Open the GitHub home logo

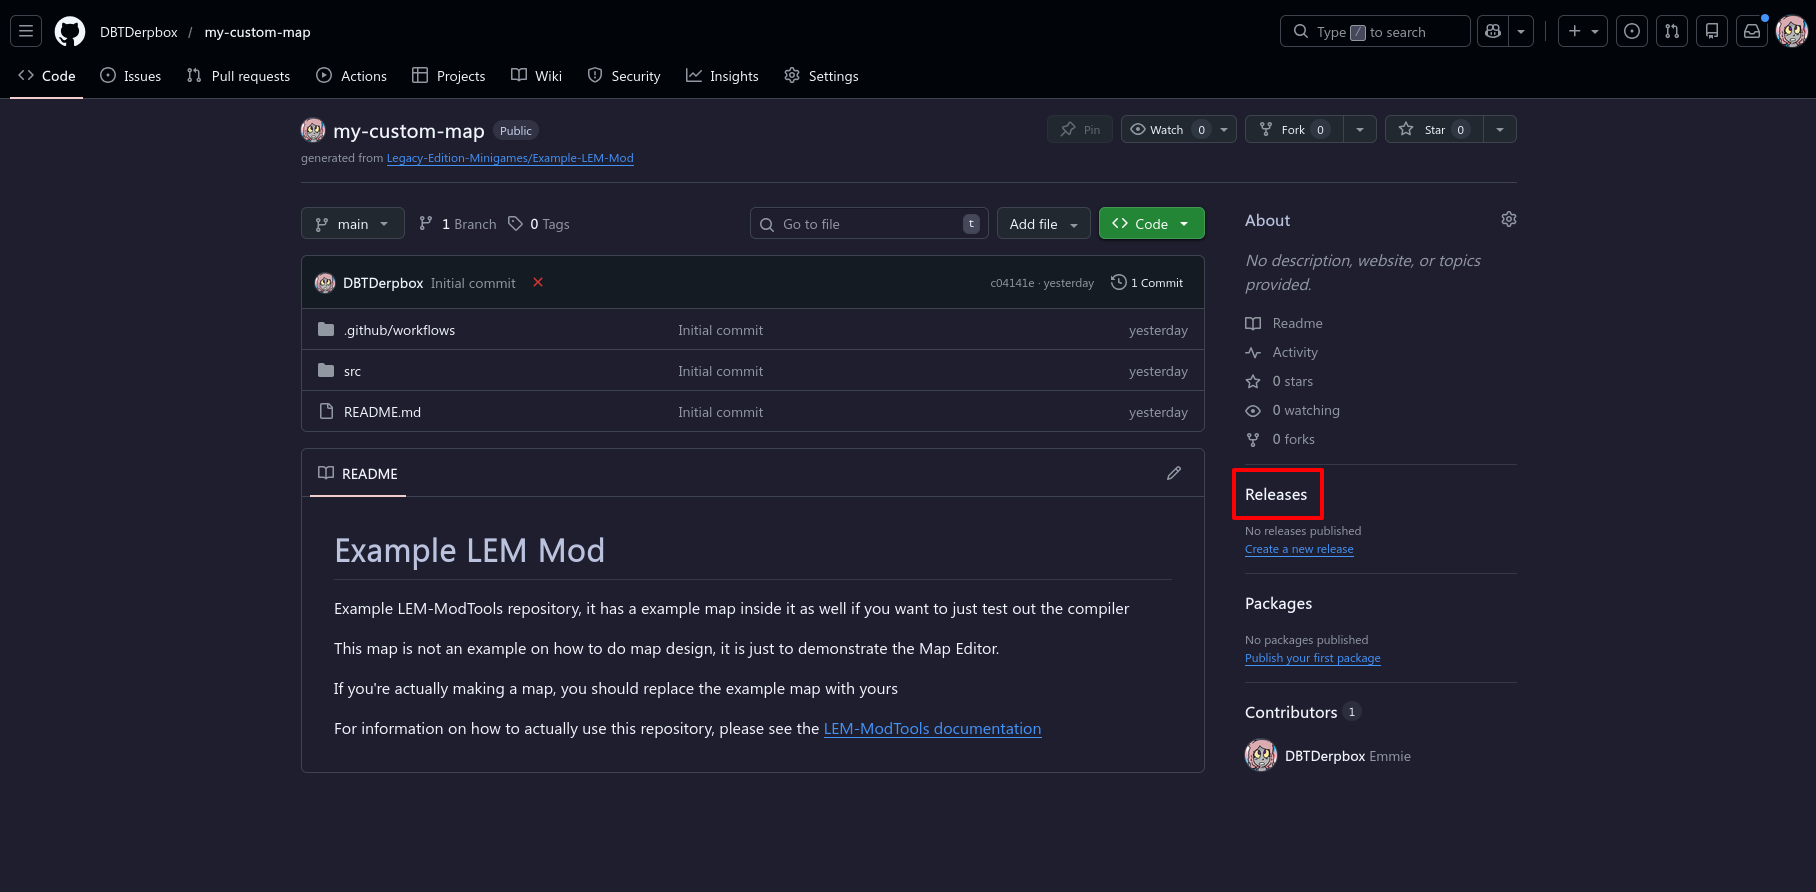pos(70,32)
